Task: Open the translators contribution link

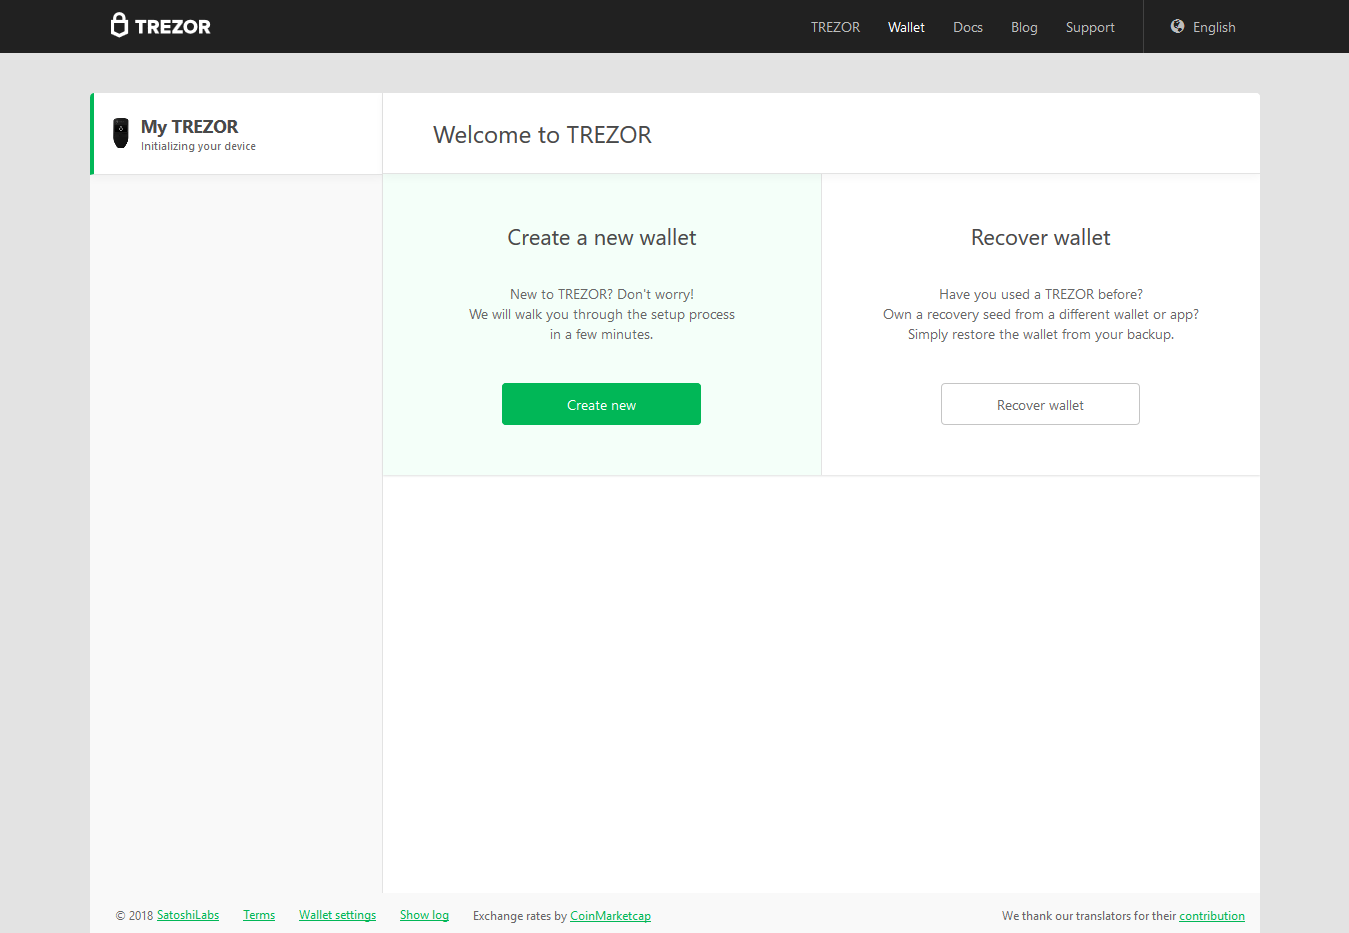Action: click(x=1211, y=916)
